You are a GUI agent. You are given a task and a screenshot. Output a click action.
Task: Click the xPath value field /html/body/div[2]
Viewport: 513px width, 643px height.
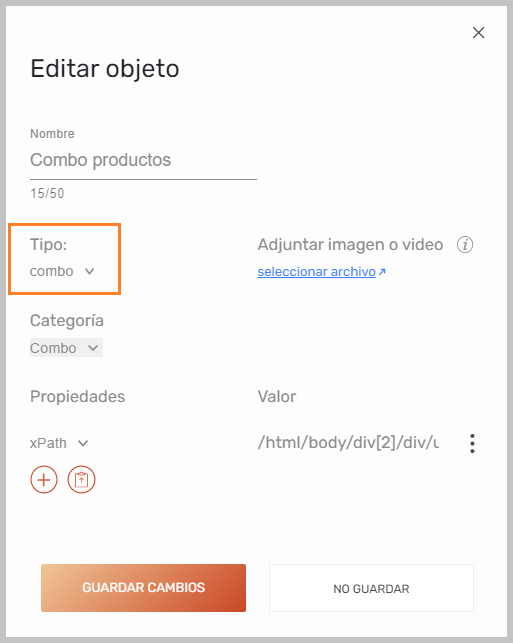[348, 442]
